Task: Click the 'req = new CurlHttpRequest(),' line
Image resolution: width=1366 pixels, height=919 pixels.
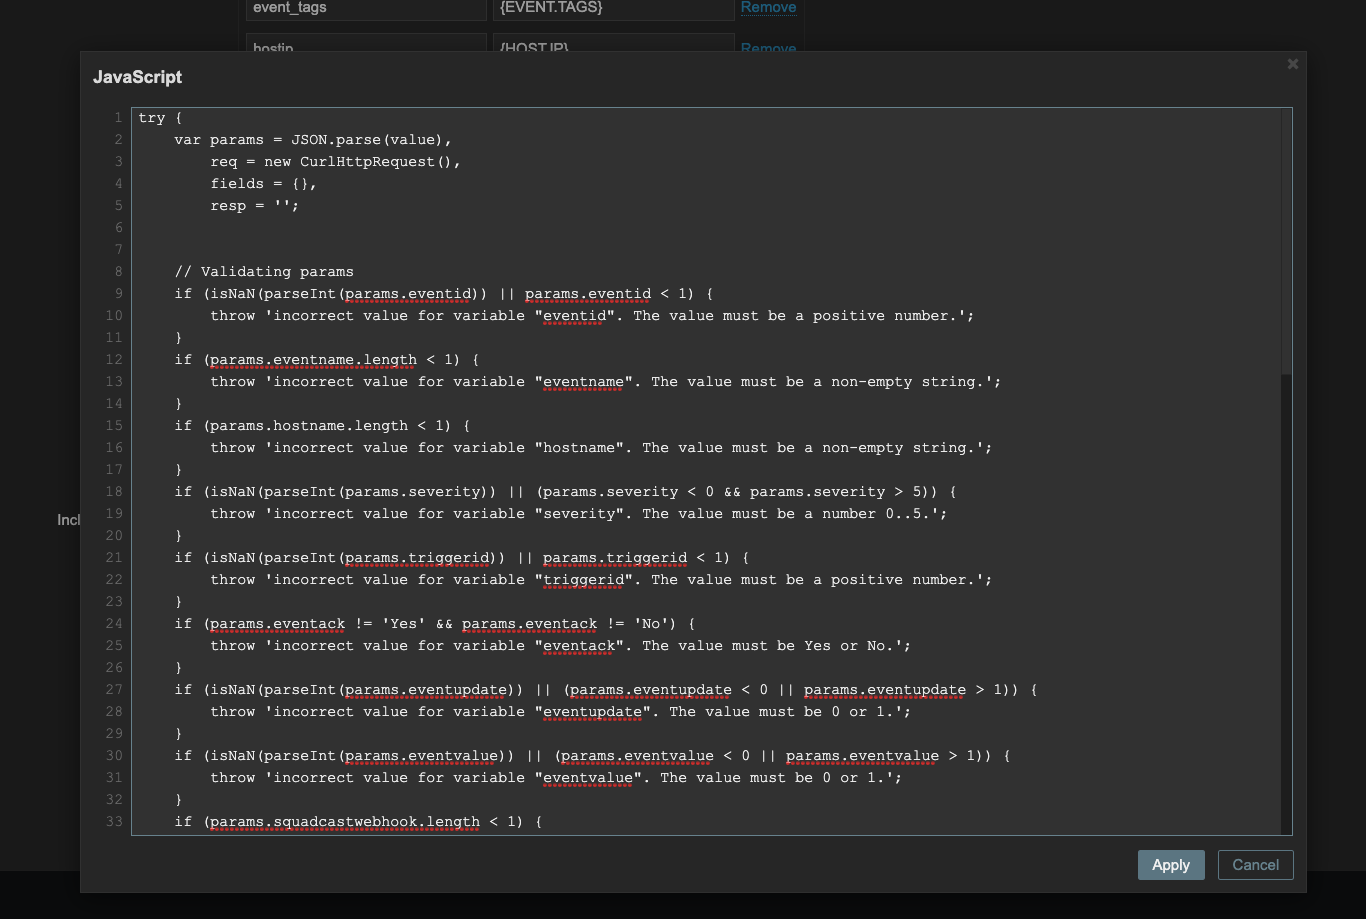Action: (x=335, y=162)
